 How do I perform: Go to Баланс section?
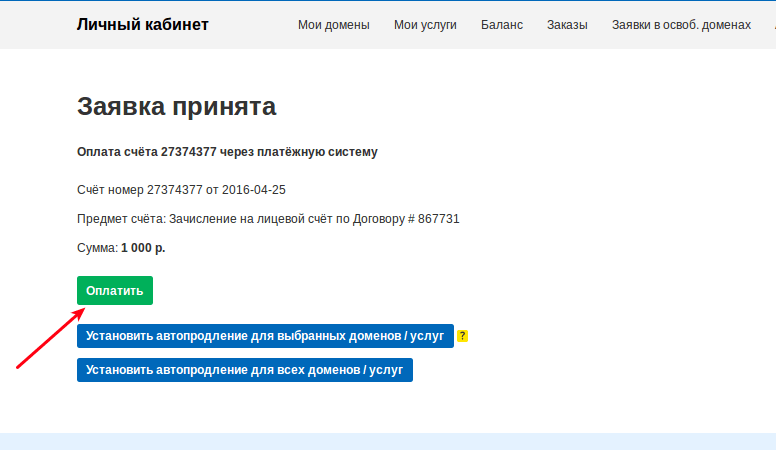point(502,25)
